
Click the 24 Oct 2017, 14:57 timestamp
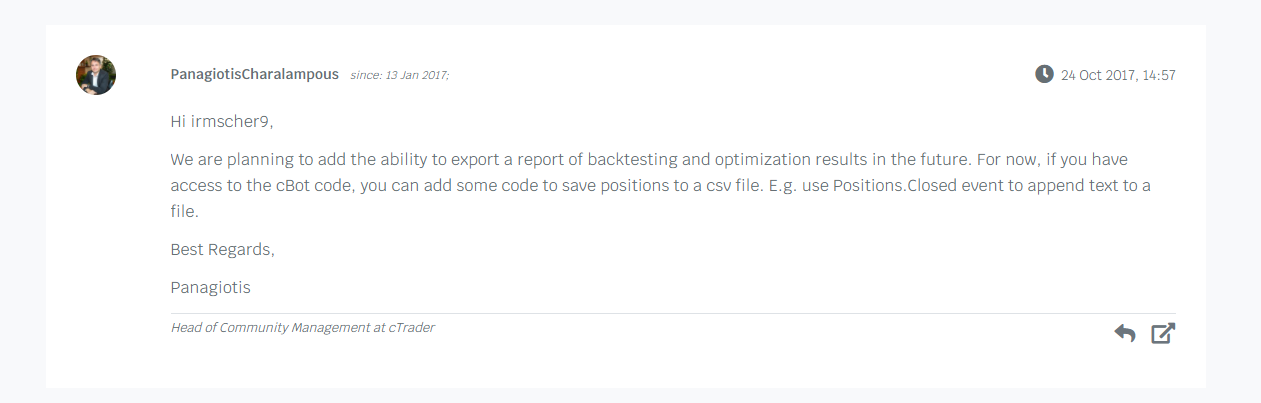click(1118, 75)
